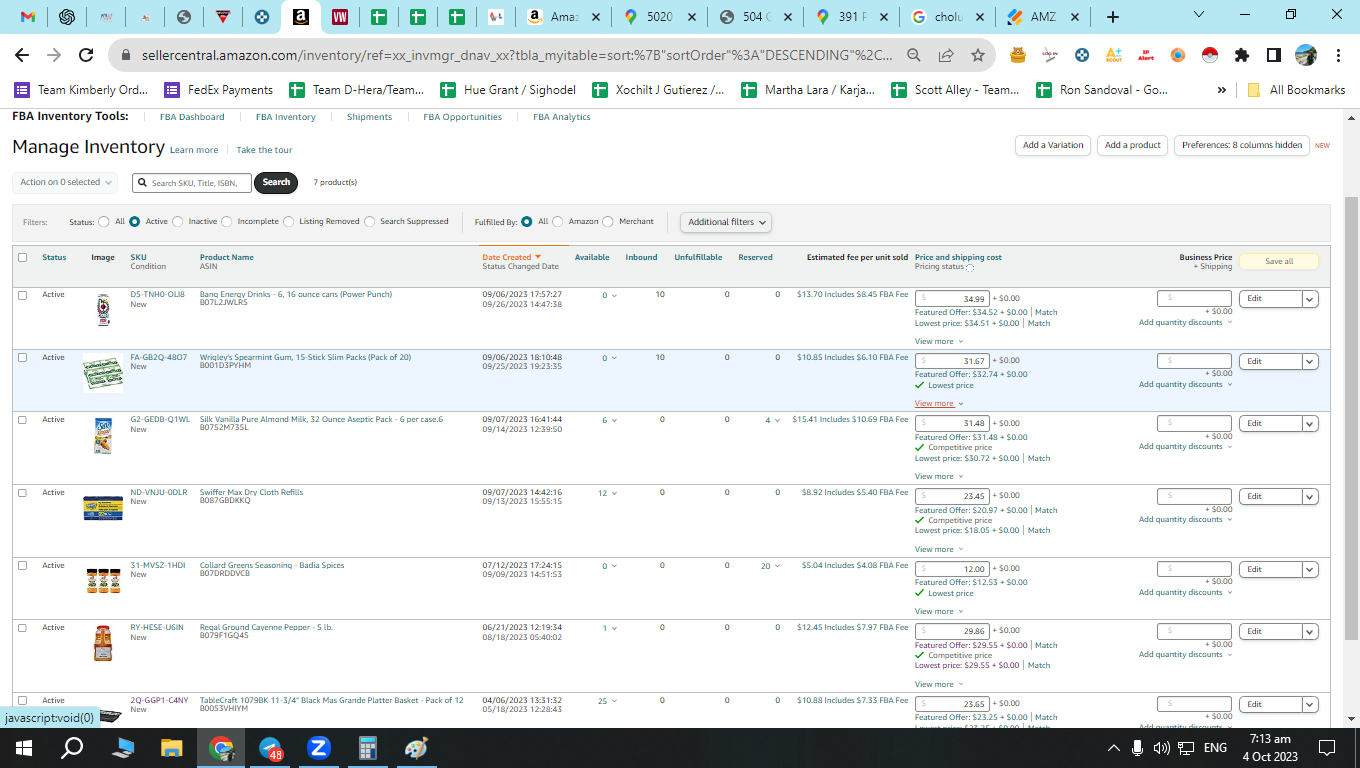Switch to the pinned Gmail tab
The width and height of the screenshot is (1360, 768).
[28, 17]
